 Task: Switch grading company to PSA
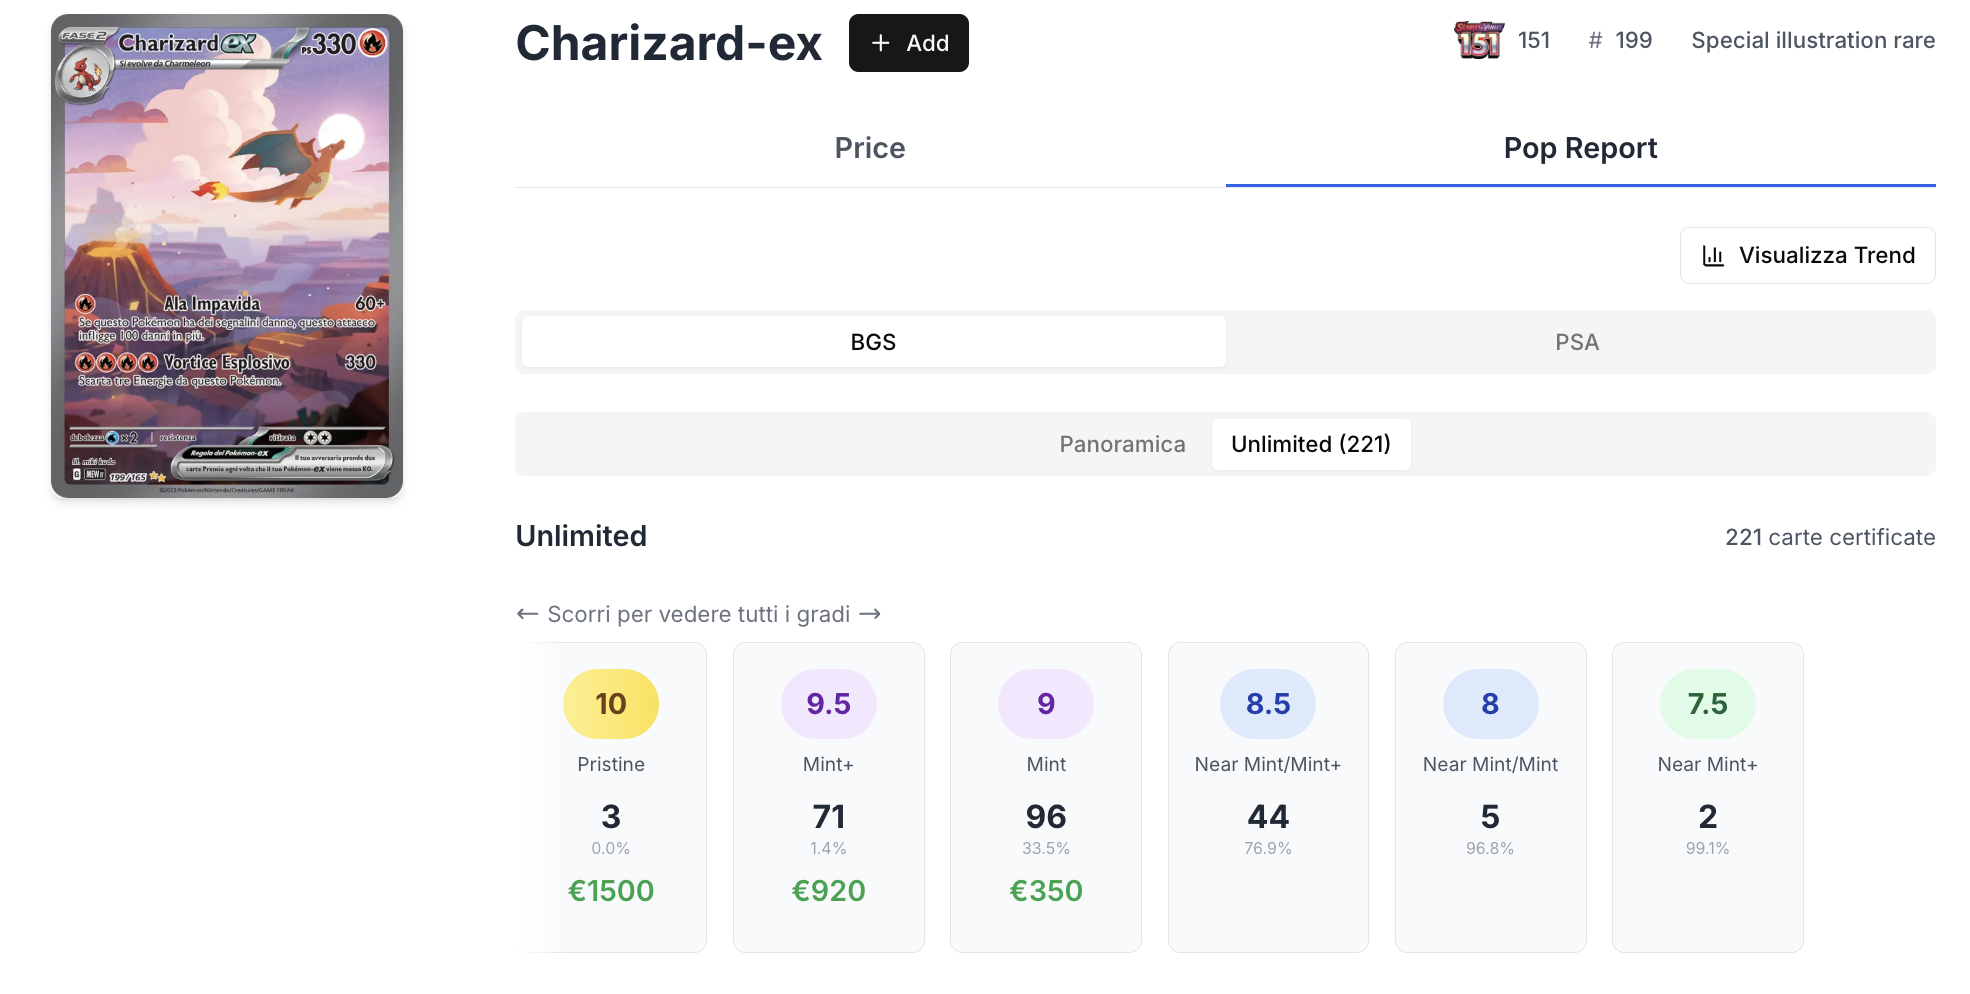tap(1576, 342)
